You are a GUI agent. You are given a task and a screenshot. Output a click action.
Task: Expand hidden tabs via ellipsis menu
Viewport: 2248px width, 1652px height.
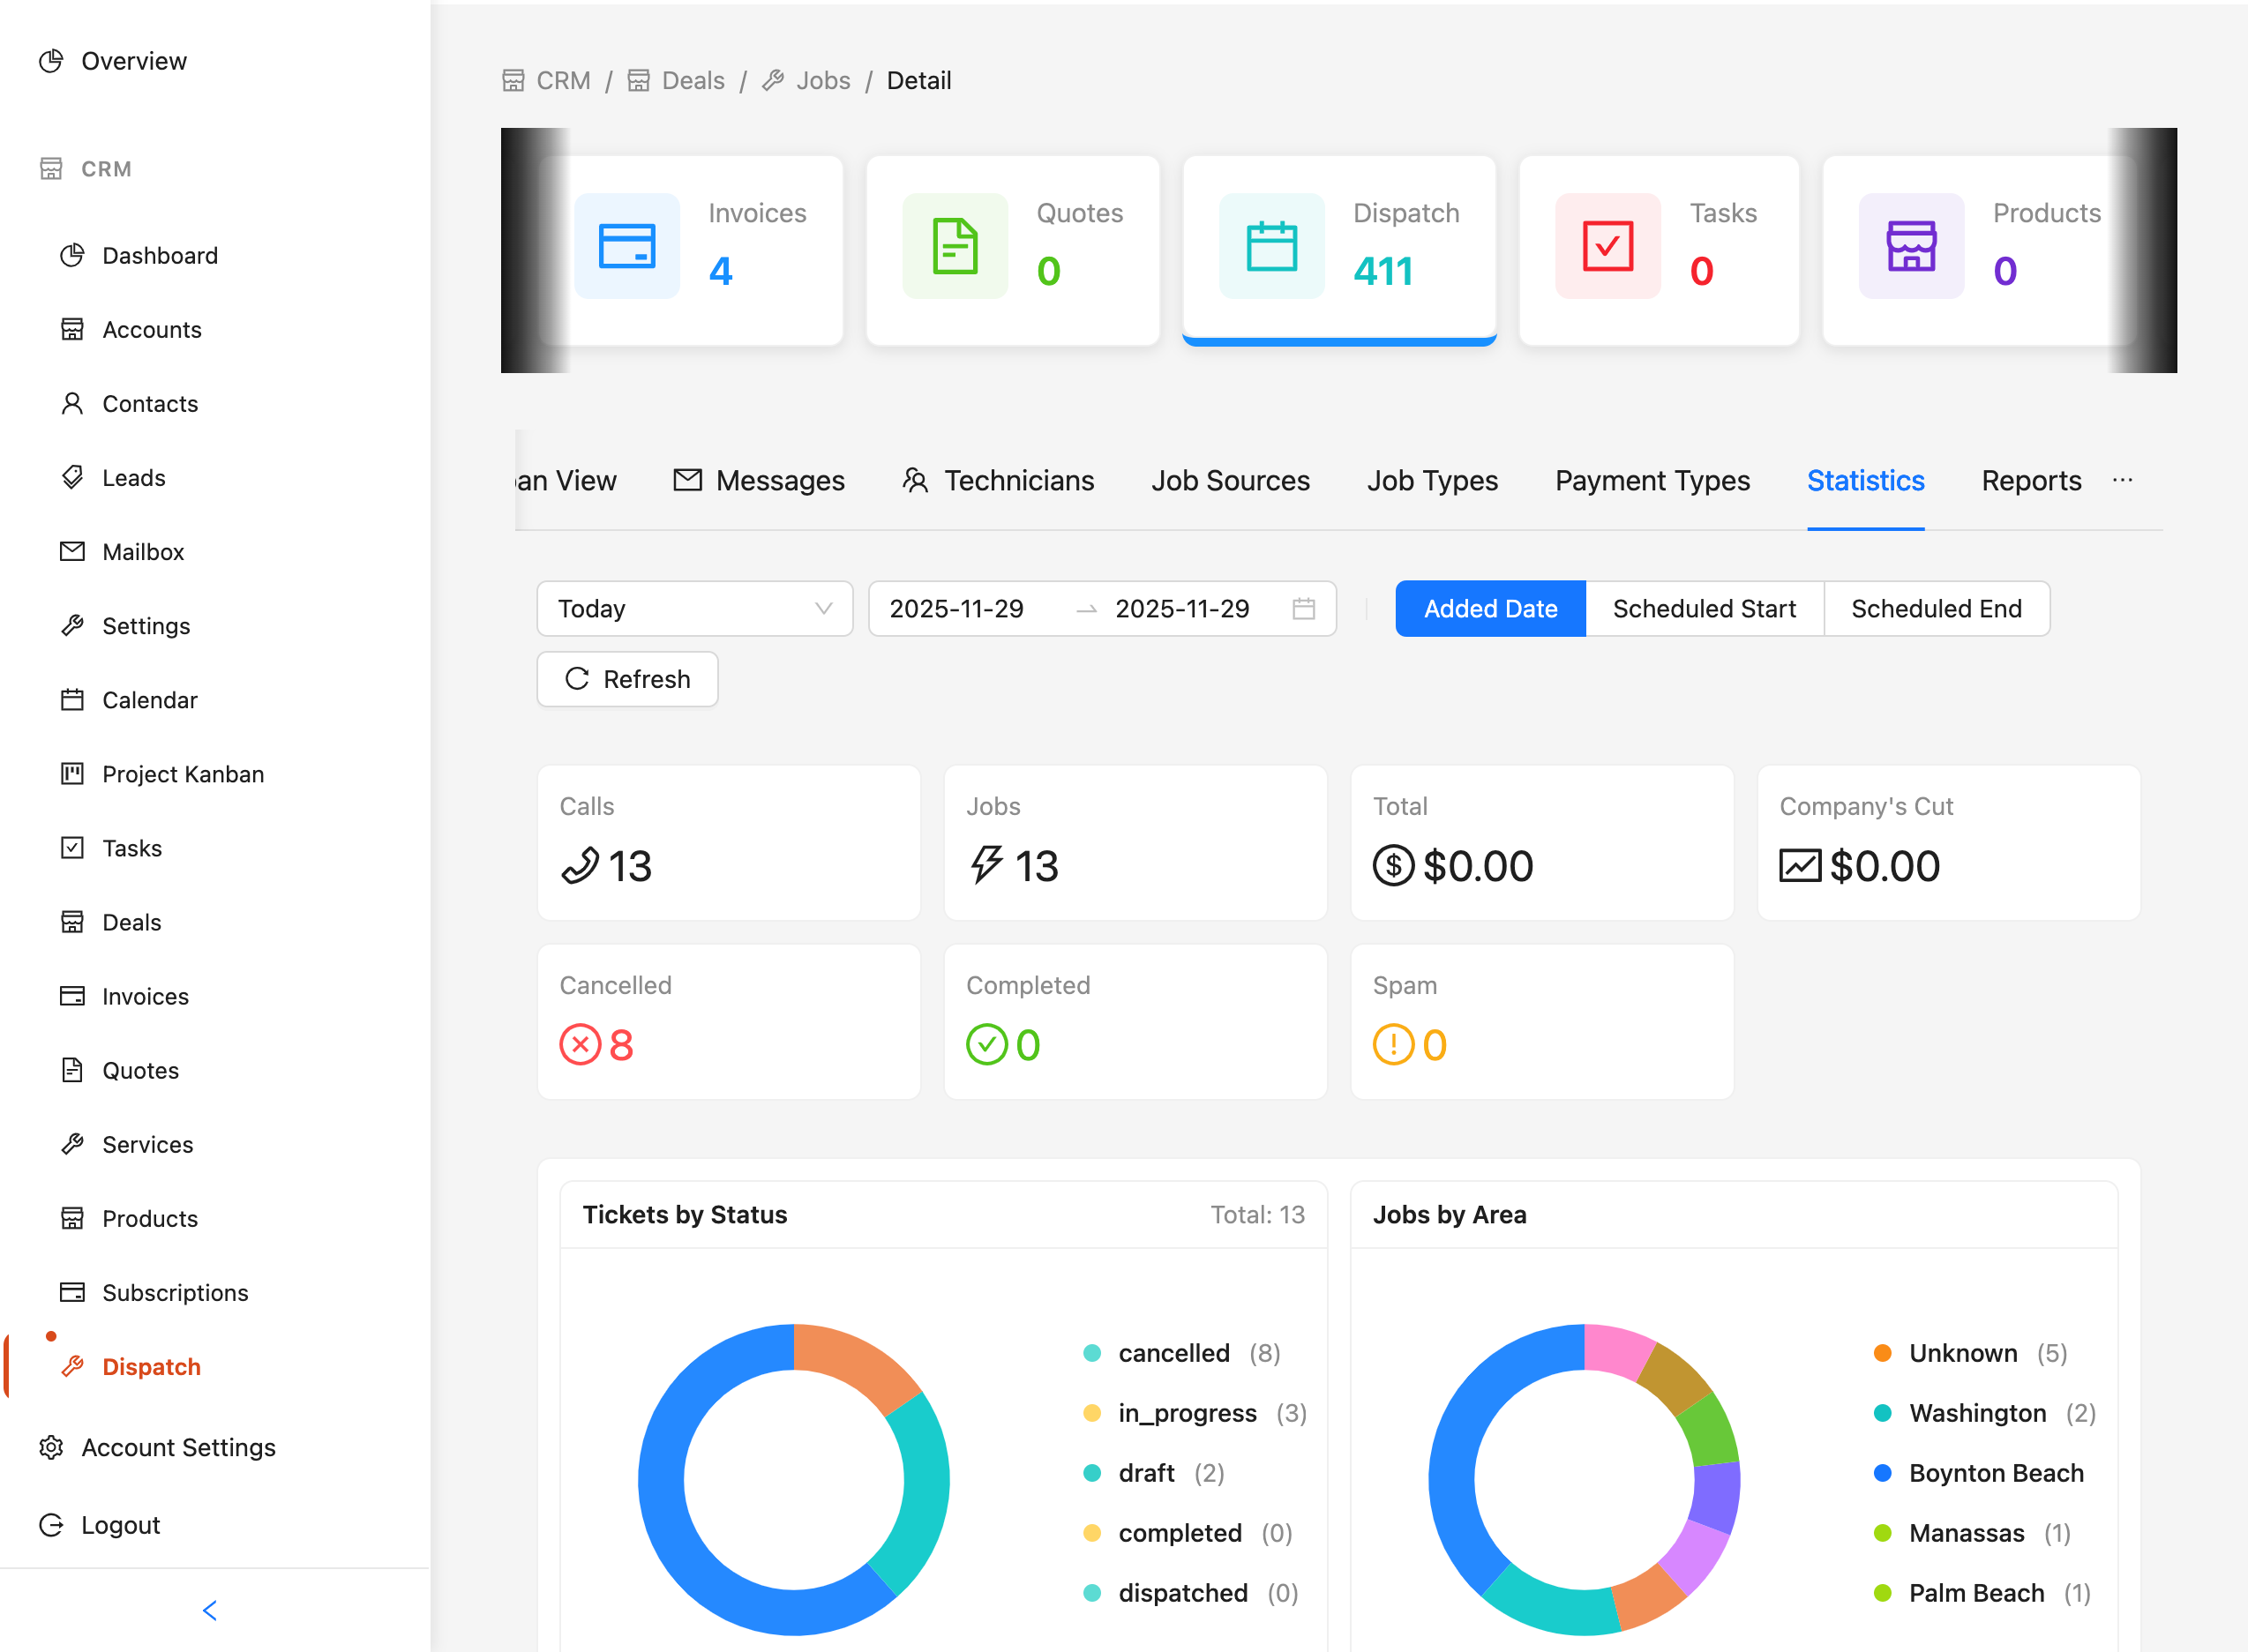2123,480
